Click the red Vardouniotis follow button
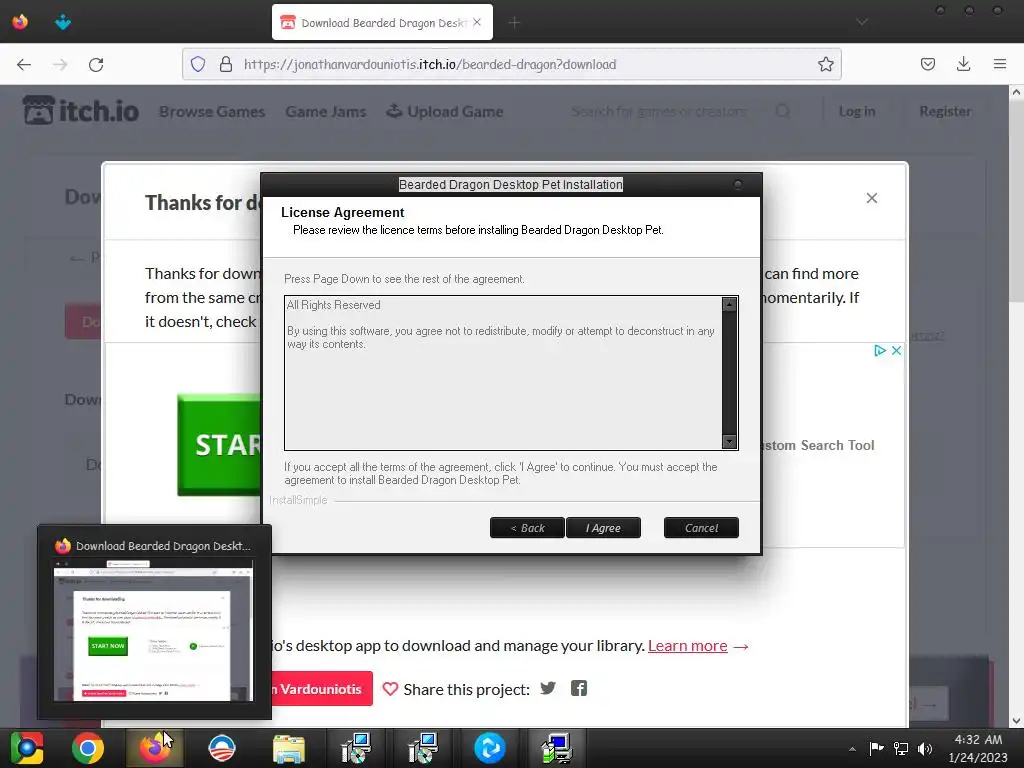The height and width of the screenshot is (768, 1024). point(322,689)
